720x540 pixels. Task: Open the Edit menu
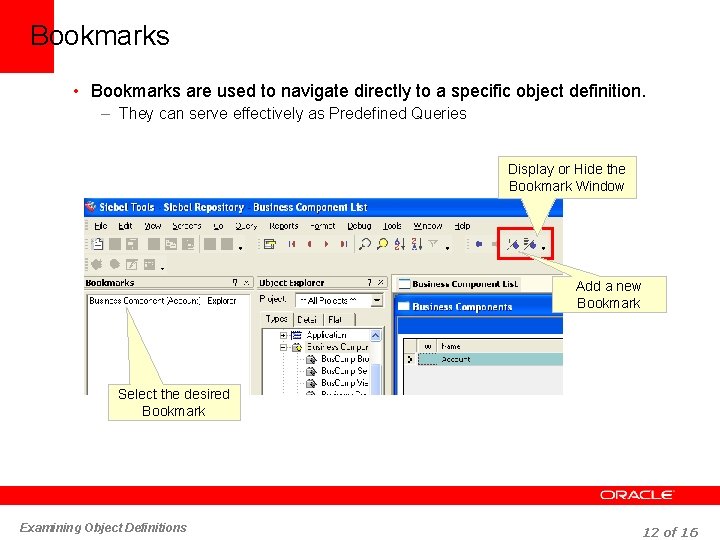pyautogui.click(x=125, y=226)
